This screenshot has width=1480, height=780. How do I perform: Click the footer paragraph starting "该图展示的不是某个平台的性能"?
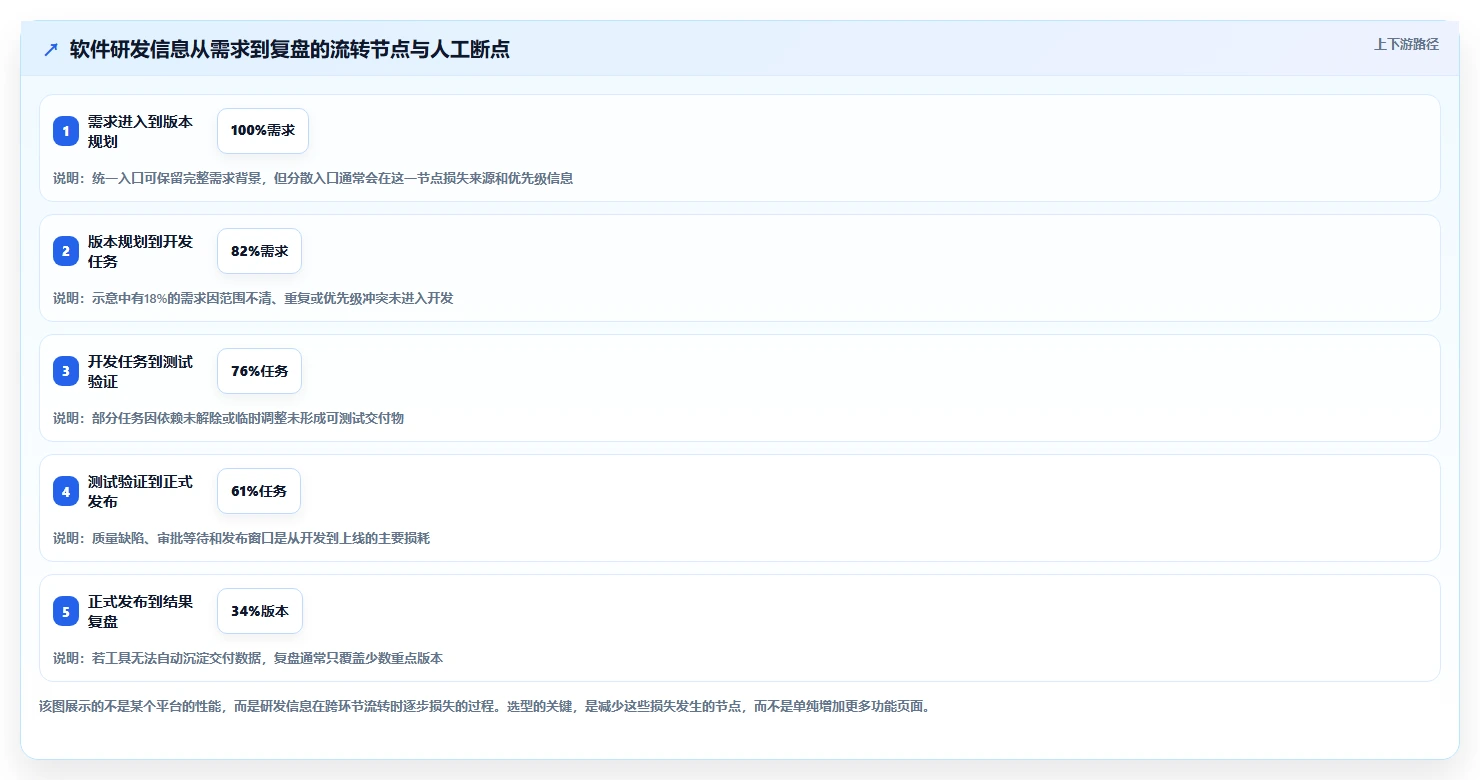tap(485, 706)
